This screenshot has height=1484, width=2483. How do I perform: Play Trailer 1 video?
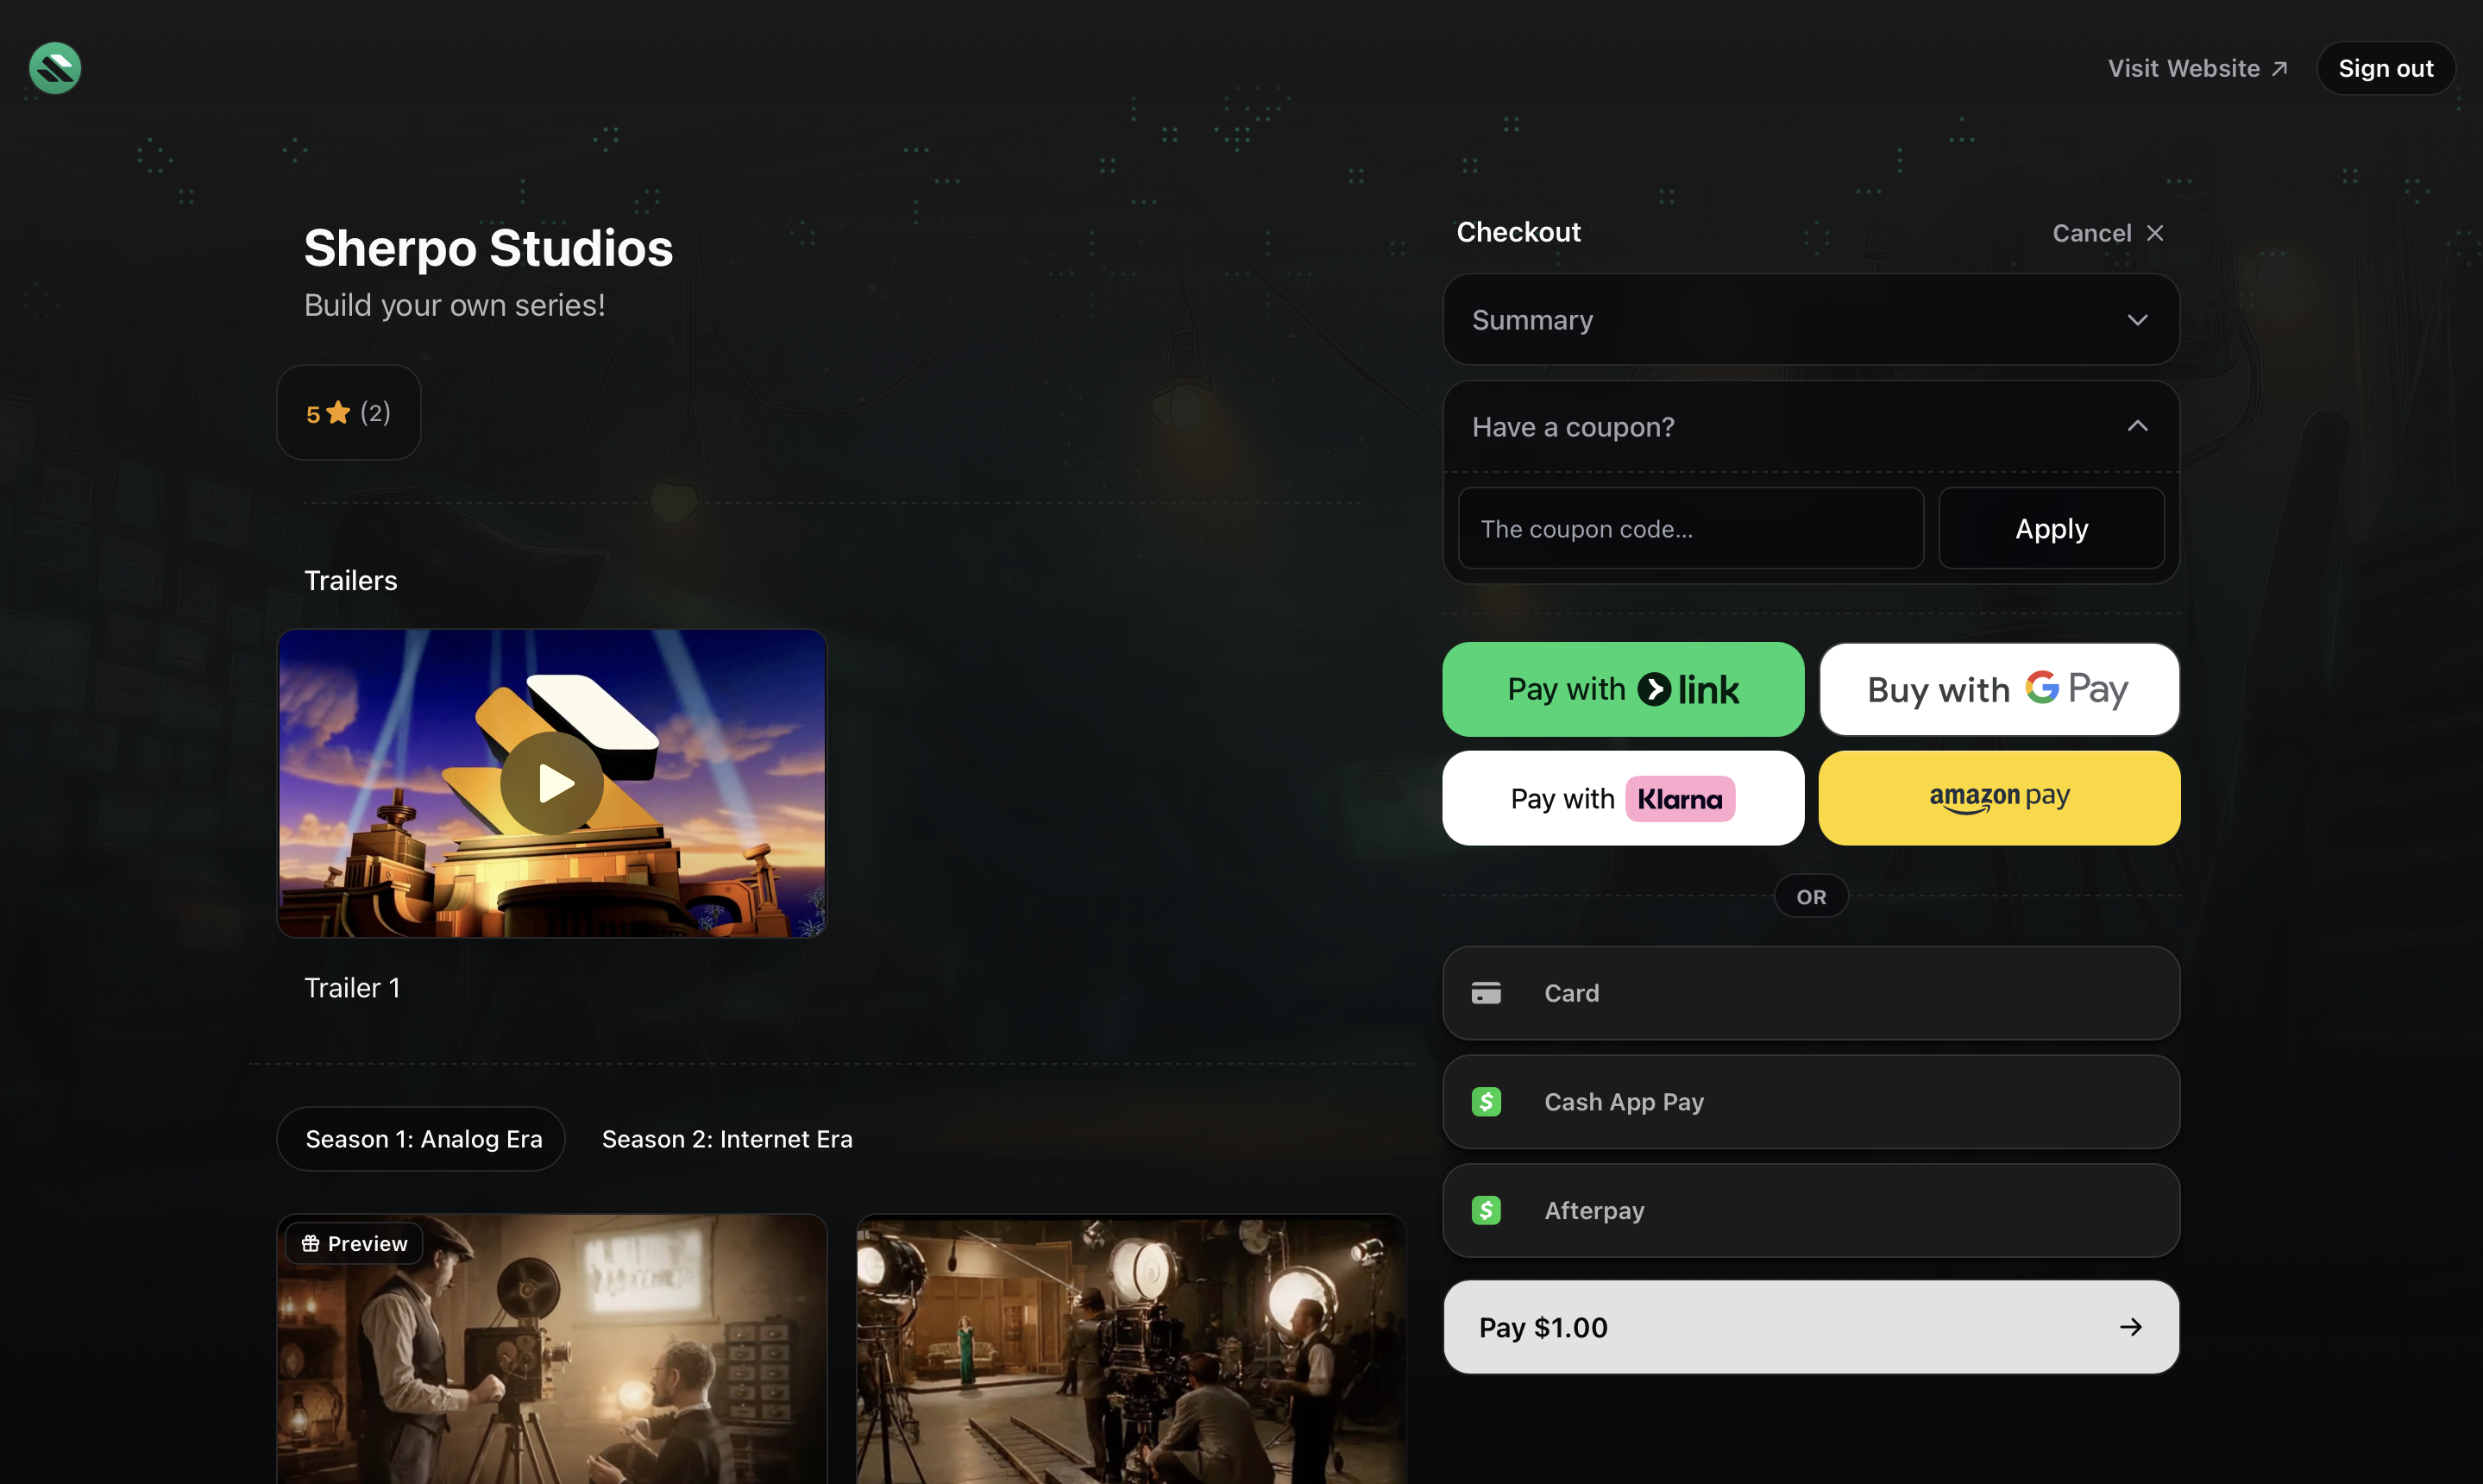[x=552, y=782]
